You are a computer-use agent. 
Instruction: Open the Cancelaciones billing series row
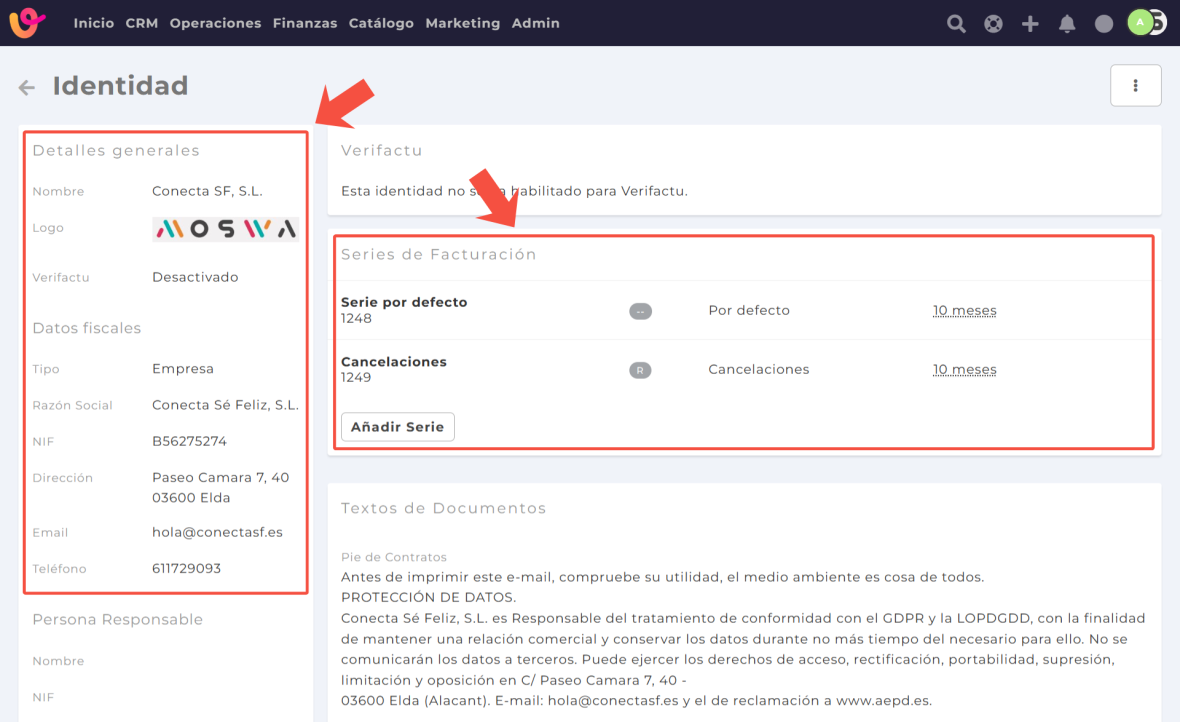[393, 362]
